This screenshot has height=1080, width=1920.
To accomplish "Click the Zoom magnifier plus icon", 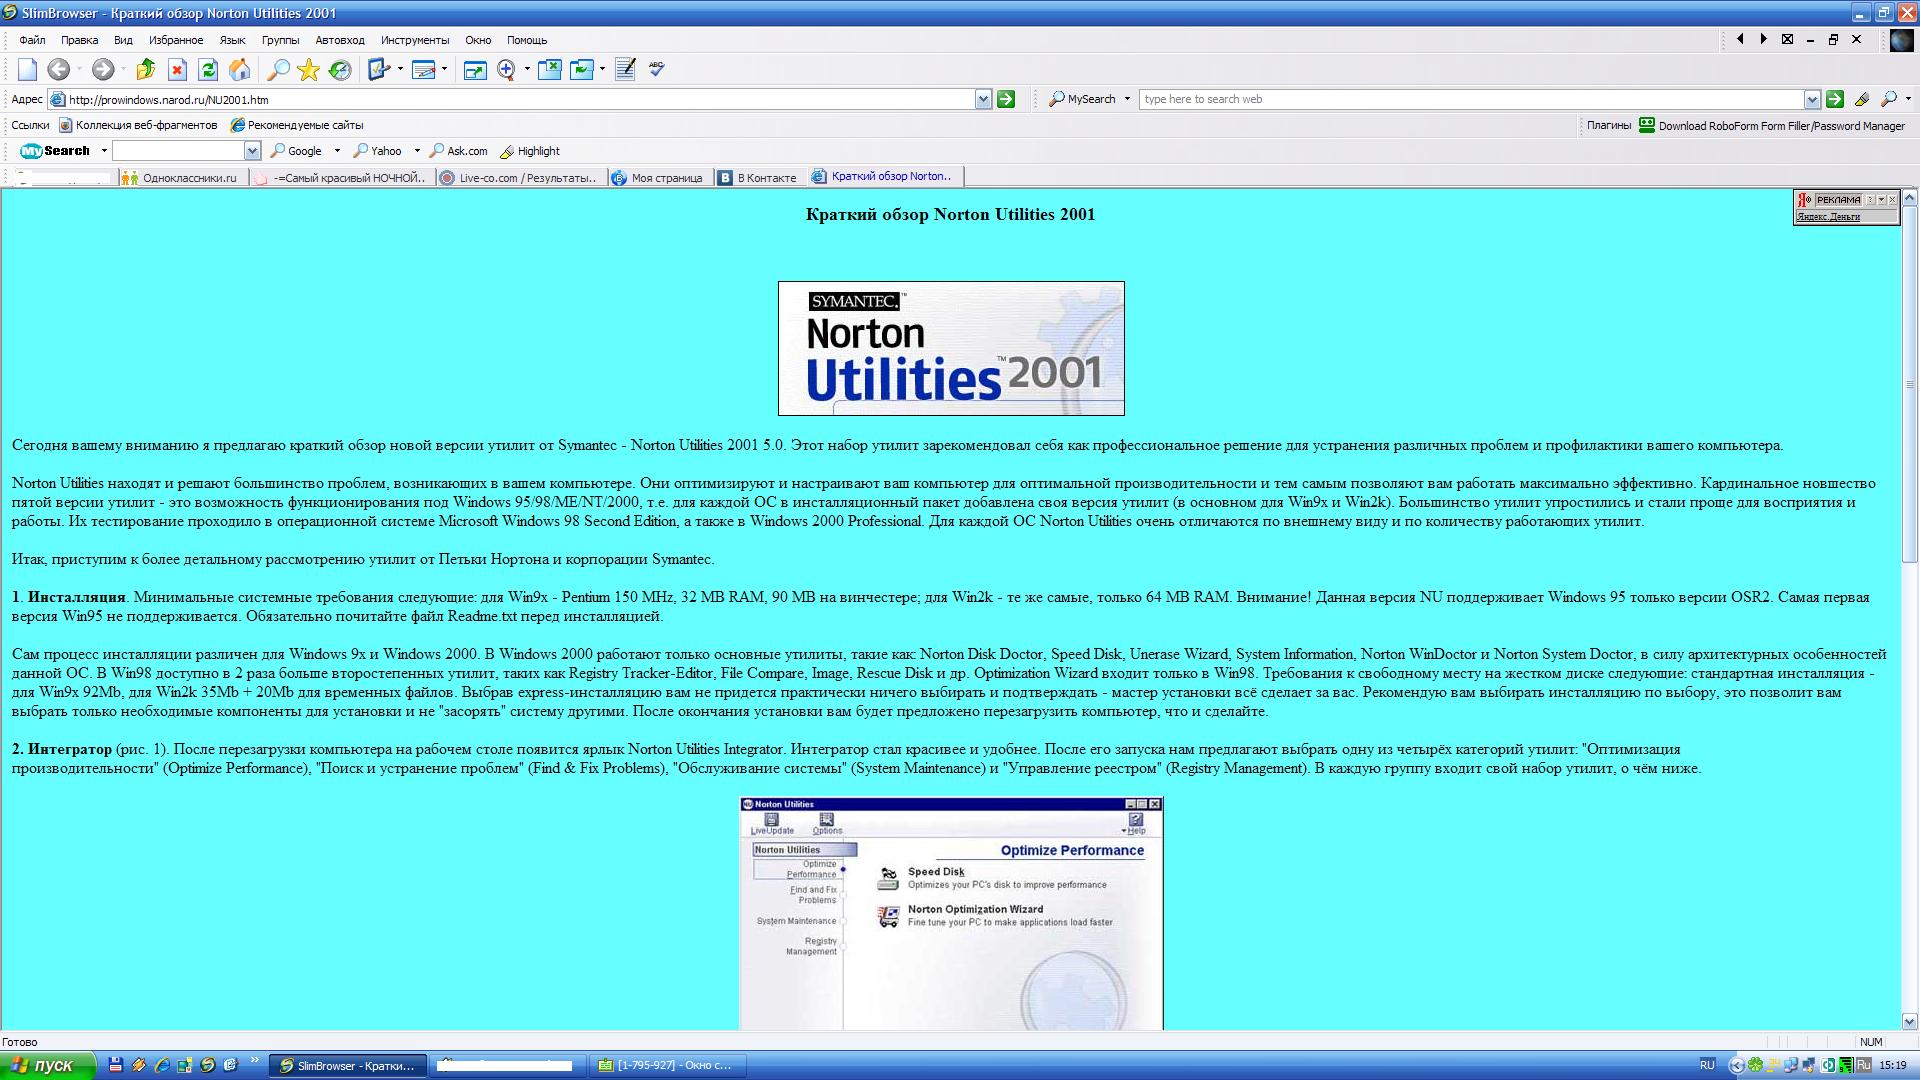I will click(x=506, y=69).
